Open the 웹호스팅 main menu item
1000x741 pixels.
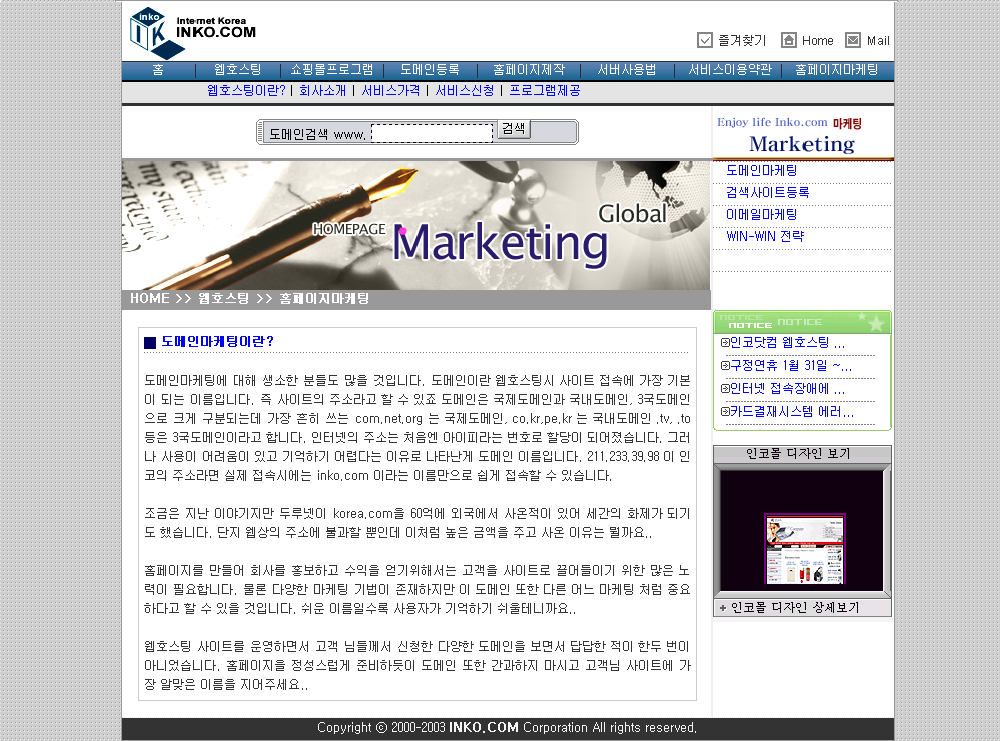pos(237,70)
